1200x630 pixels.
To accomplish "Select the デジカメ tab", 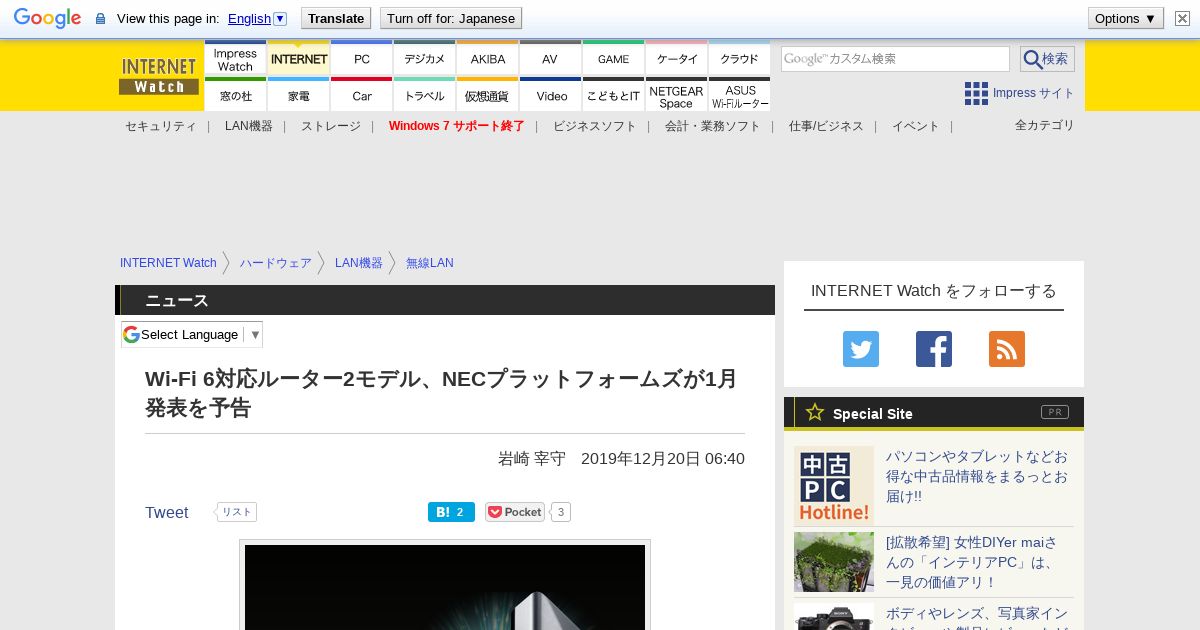I will 424,60.
